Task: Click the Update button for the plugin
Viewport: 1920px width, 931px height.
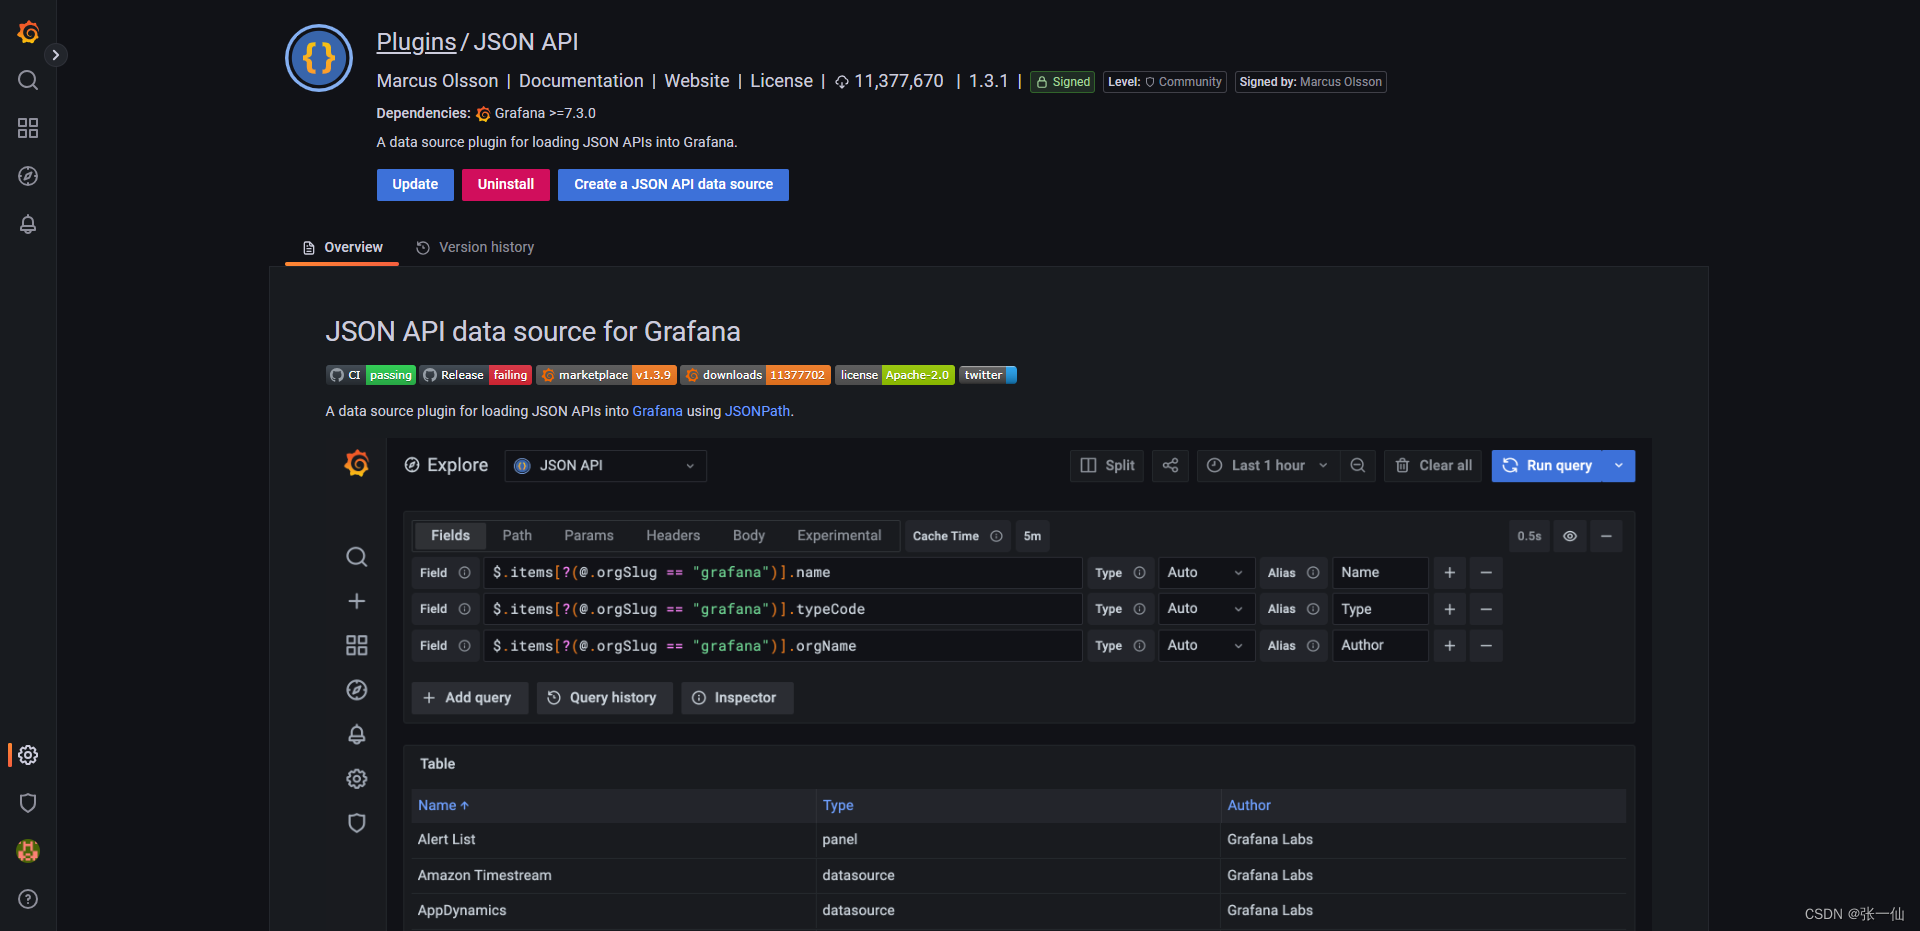Action: (415, 184)
